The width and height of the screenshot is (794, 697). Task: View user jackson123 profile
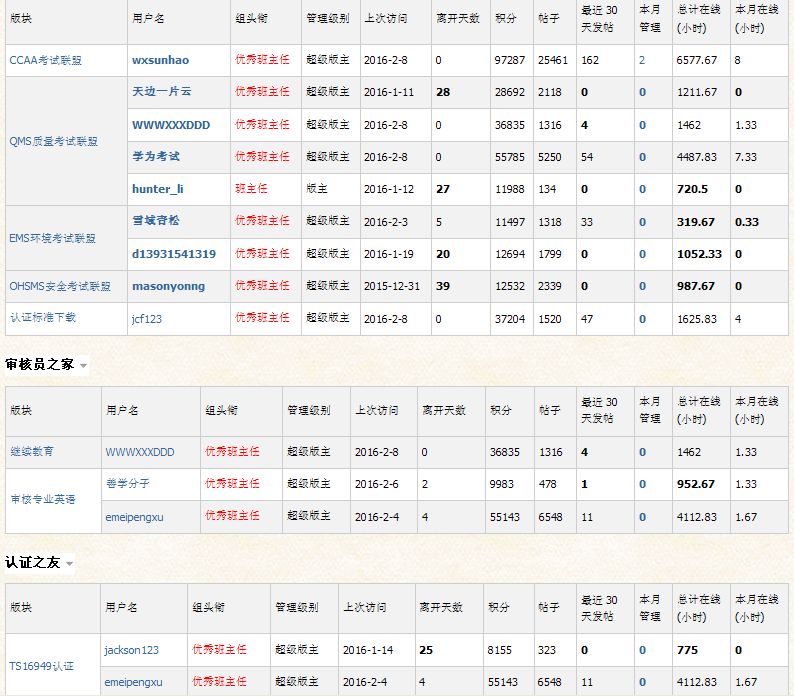coord(132,650)
